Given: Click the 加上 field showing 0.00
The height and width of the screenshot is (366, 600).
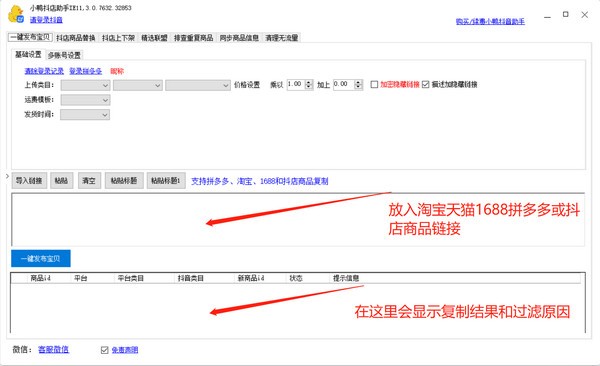Looking at the screenshot, I should [344, 84].
